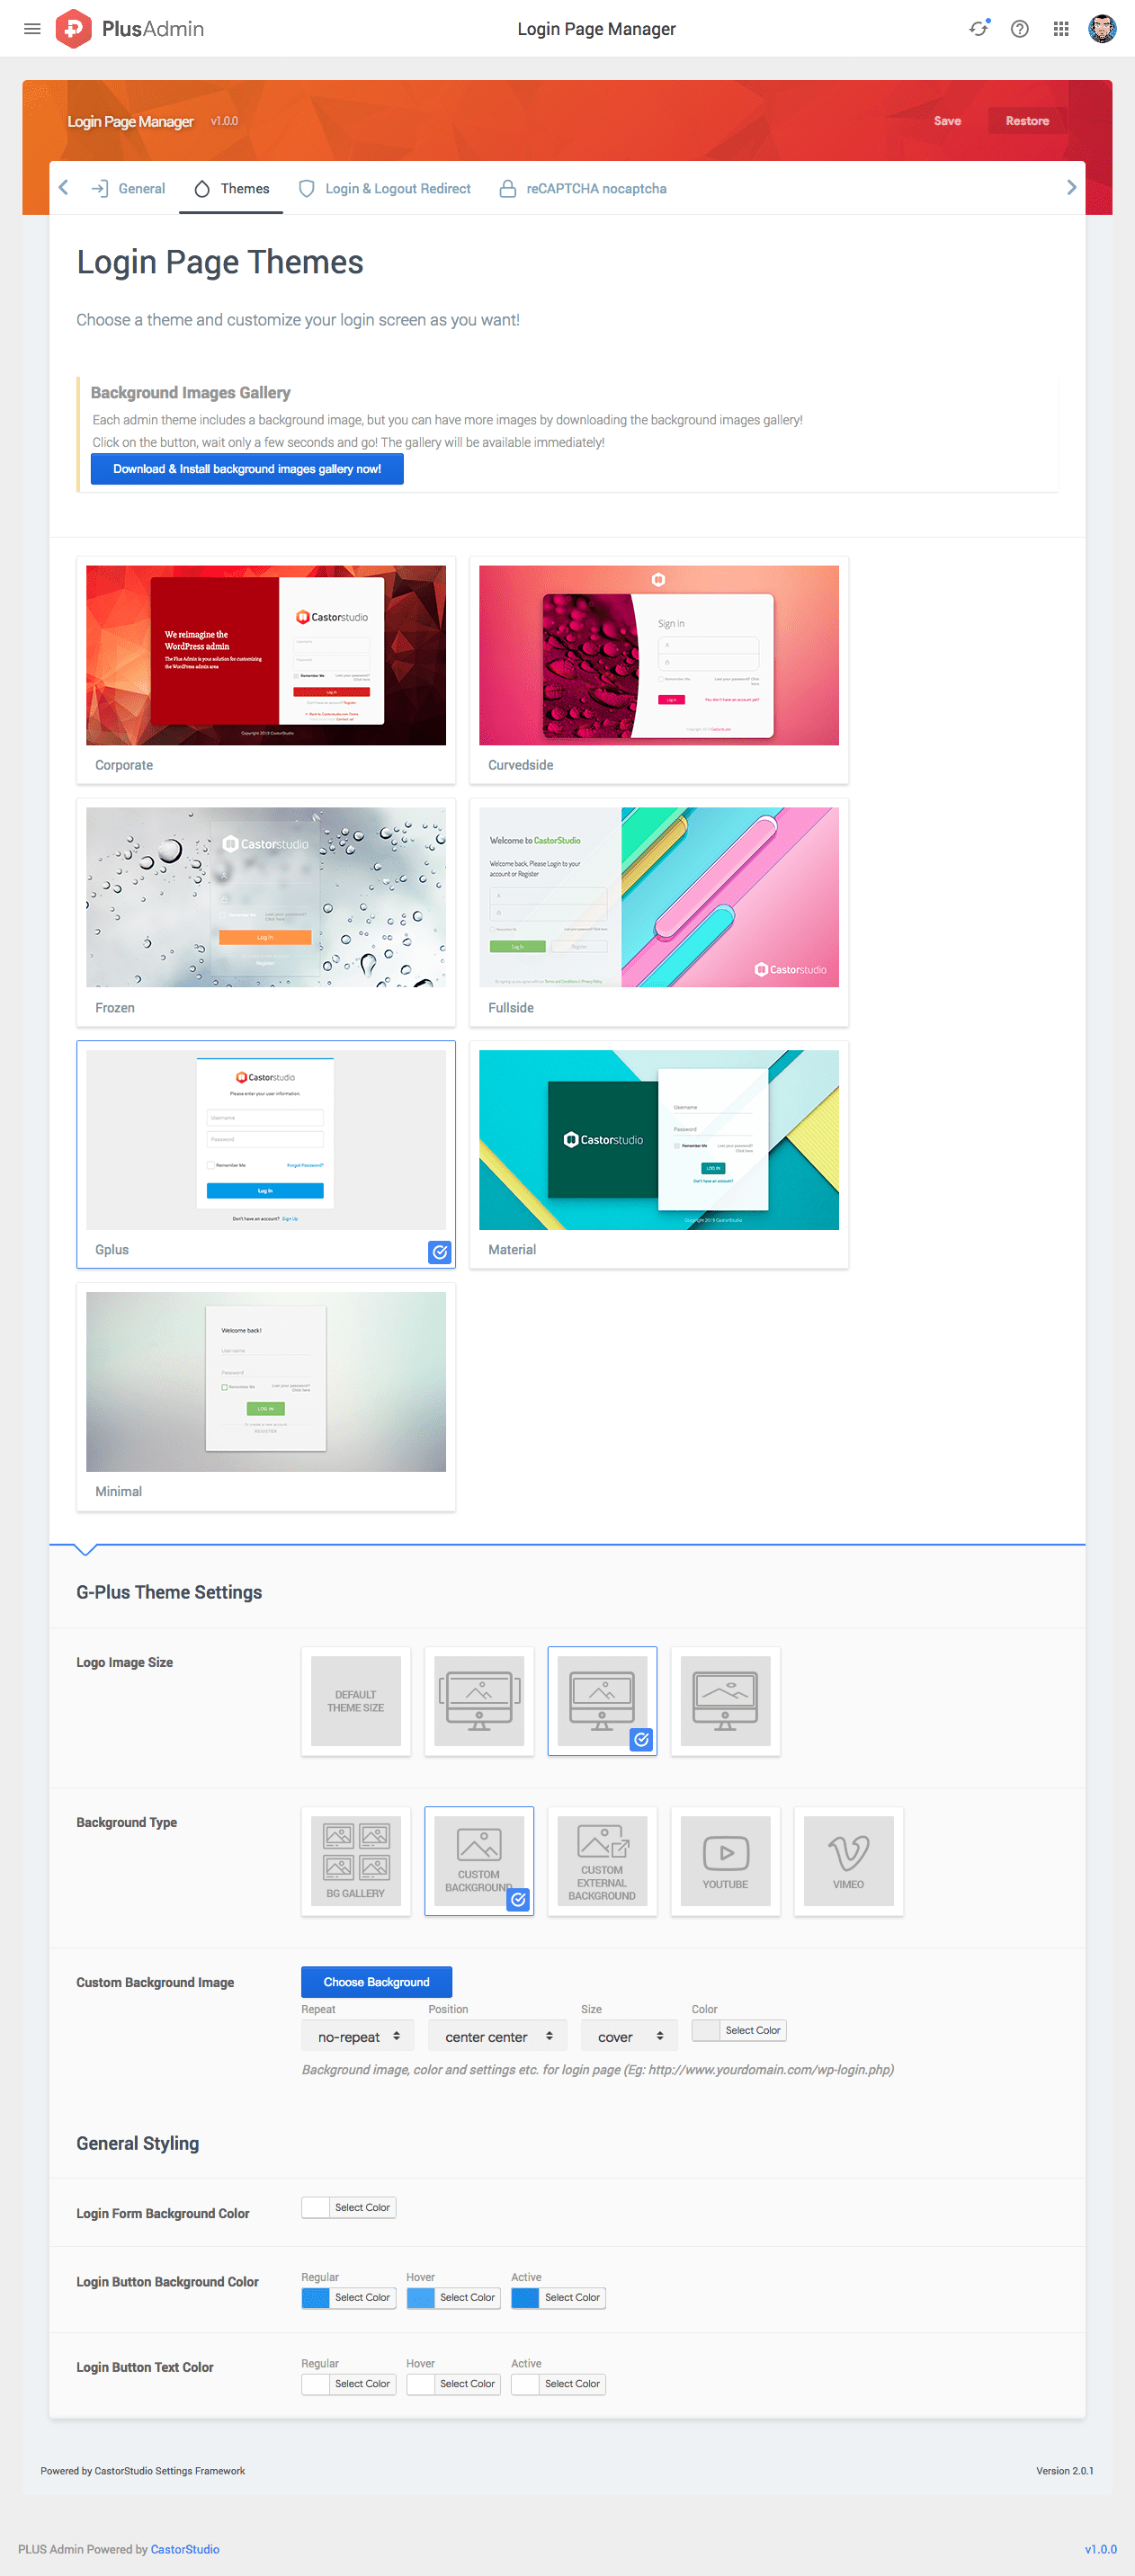Screen dimensions: 1135x2576
Task: Click the Restore button
Action: coord(1027,121)
